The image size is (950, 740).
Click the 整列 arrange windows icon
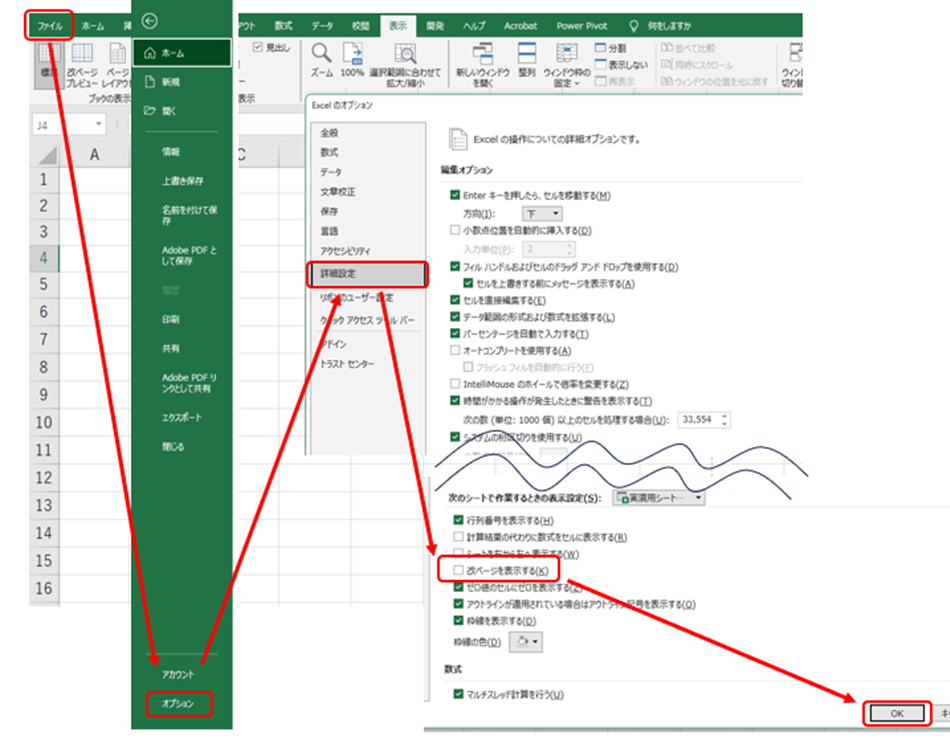(527, 54)
